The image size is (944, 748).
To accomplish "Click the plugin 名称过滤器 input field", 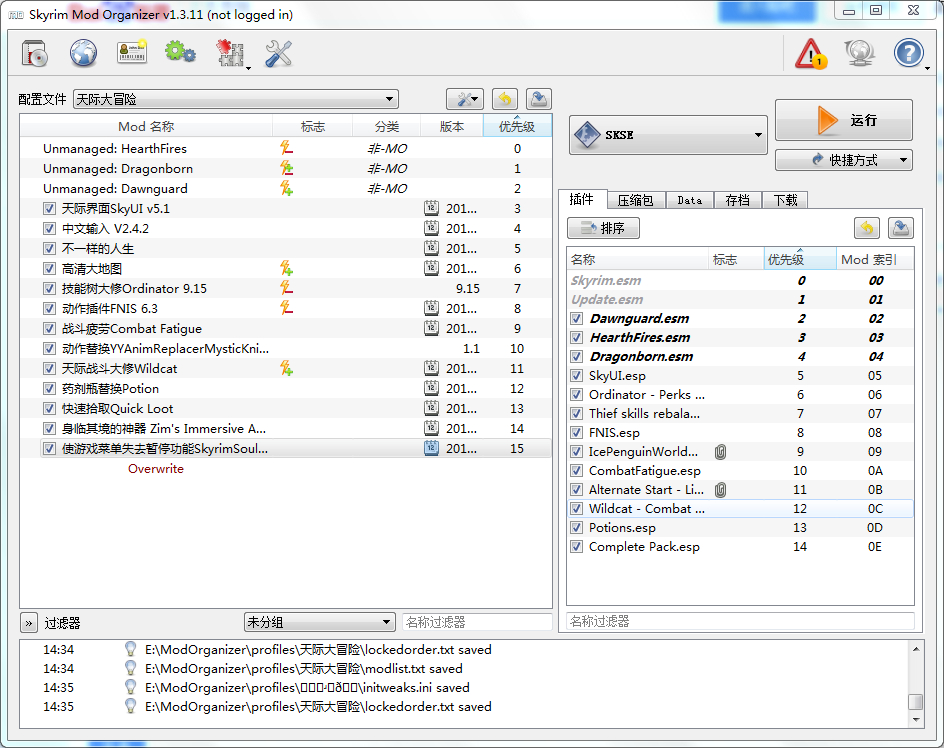I will tap(740, 621).
